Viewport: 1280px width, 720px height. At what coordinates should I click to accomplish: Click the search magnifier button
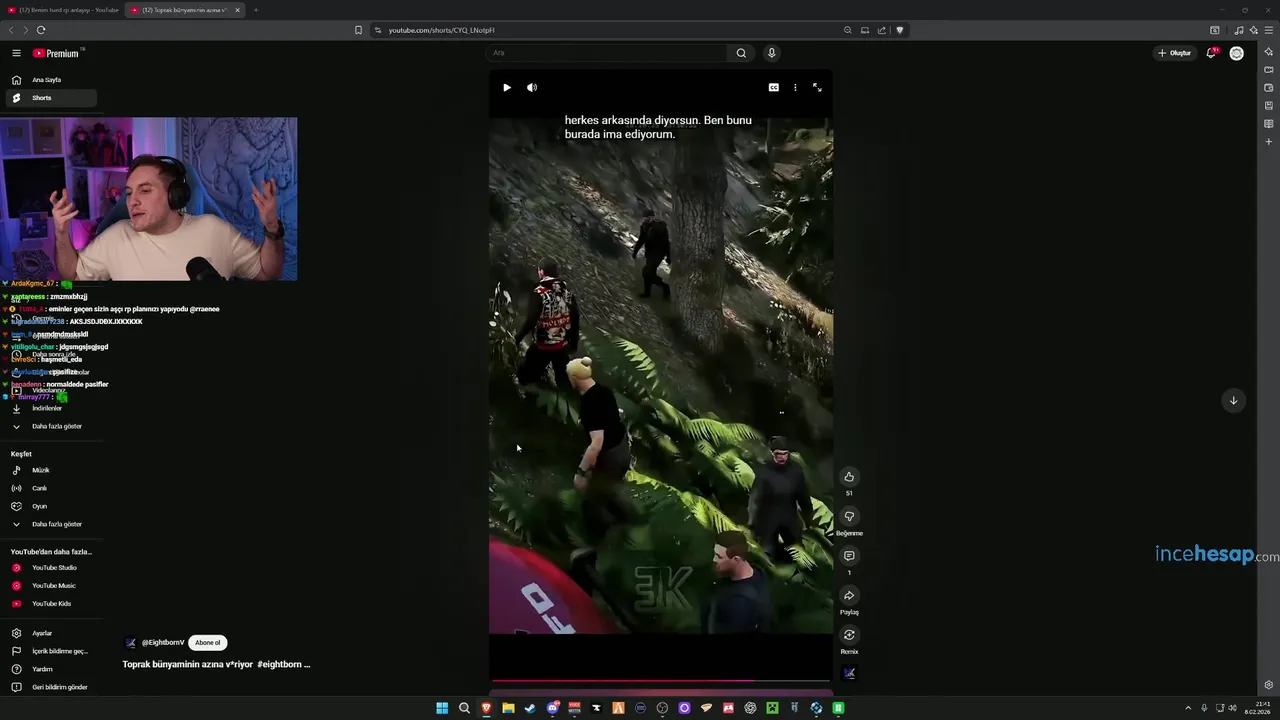(741, 53)
